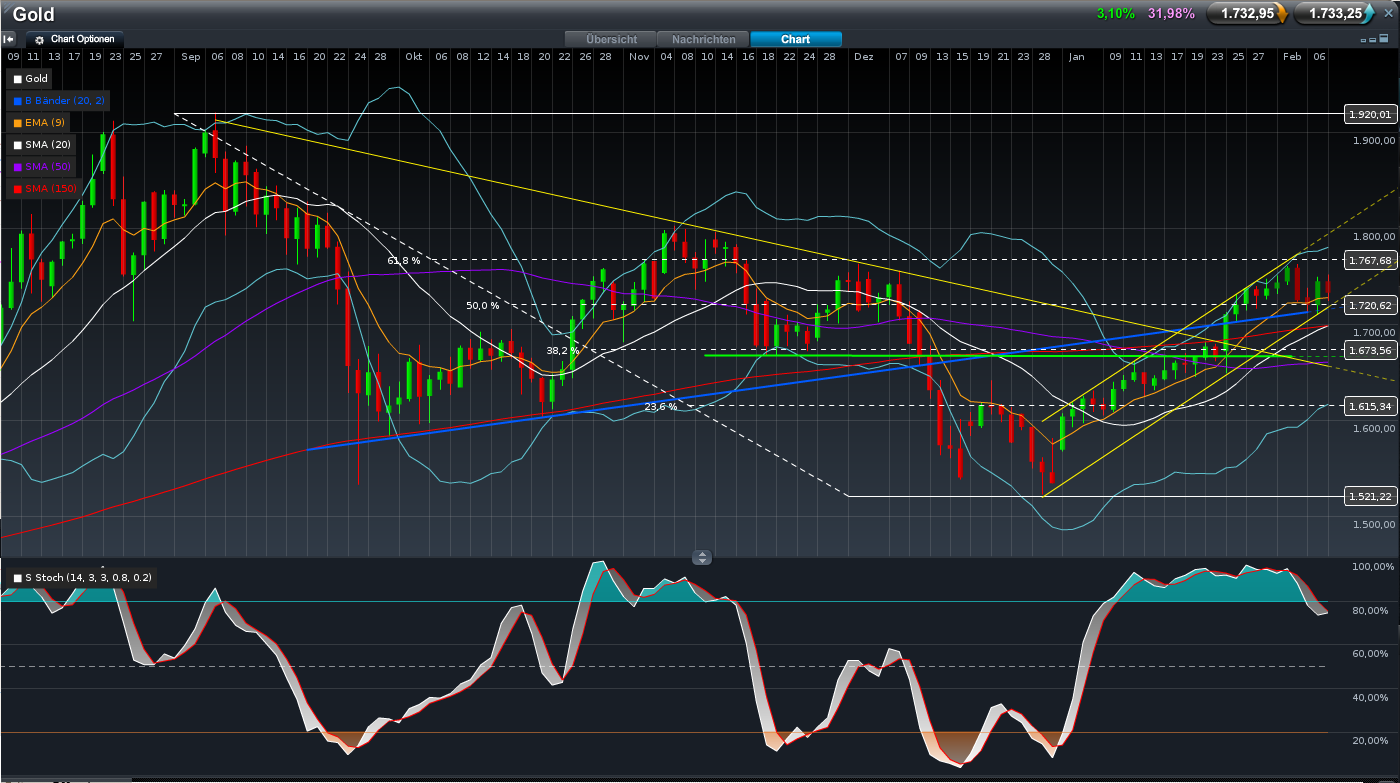Open Chart Optionen settings menu
This screenshot has height=783, width=1400.
pyautogui.click(x=75, y=39)
